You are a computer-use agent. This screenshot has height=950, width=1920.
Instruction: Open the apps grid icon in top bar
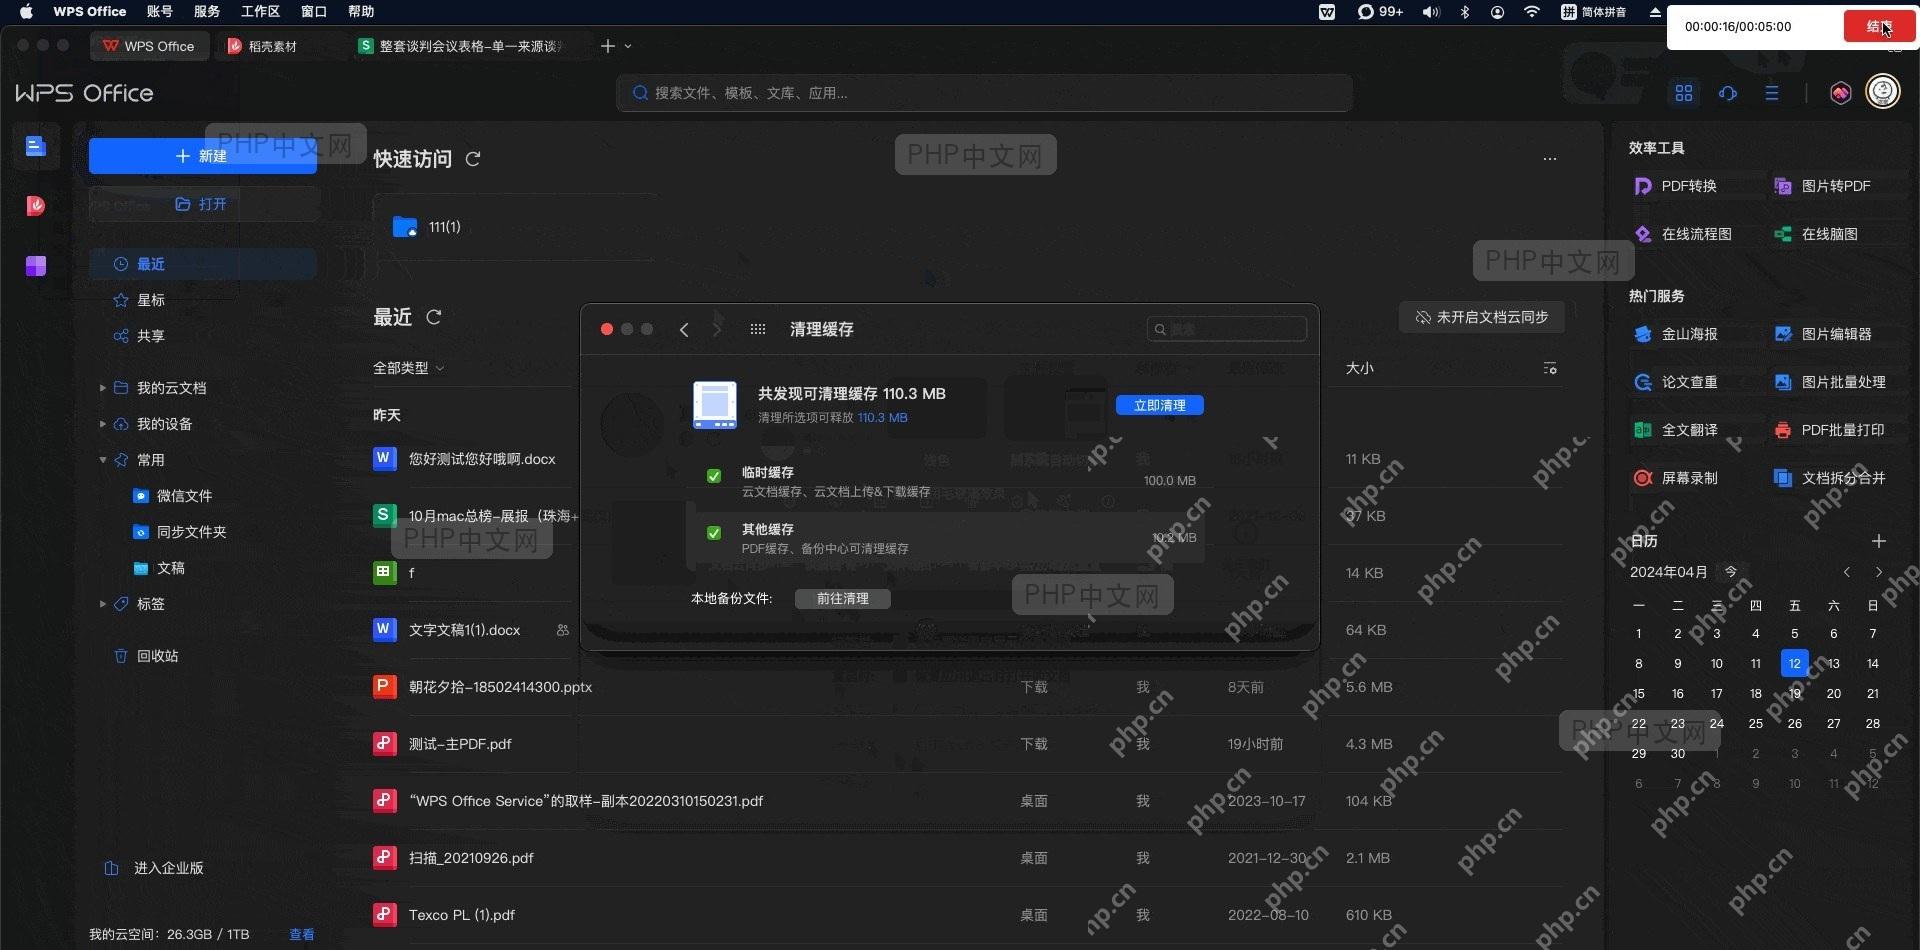click(x=1684, y=93)
